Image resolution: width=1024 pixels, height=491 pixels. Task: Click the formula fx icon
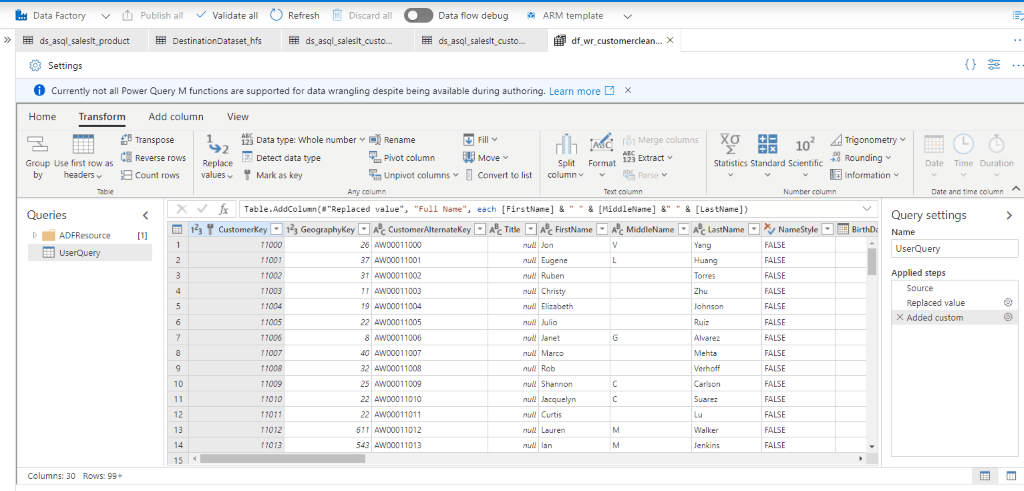click(223, 209)
